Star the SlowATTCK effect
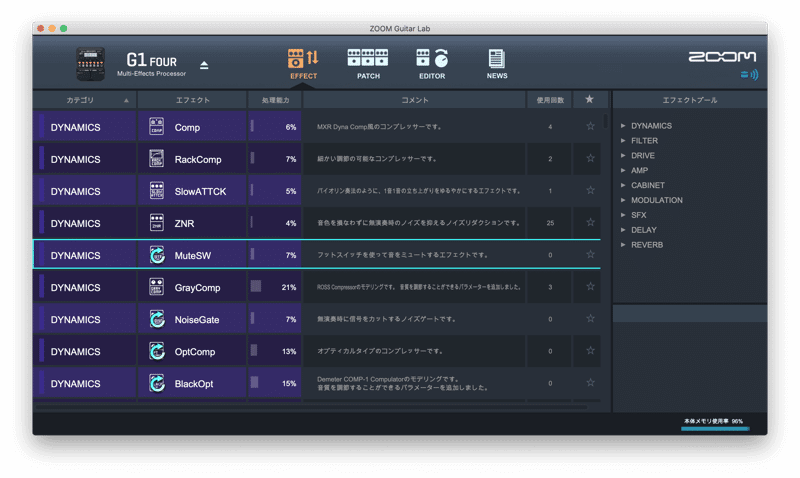 pyautogui.click(x=590, y=190)
